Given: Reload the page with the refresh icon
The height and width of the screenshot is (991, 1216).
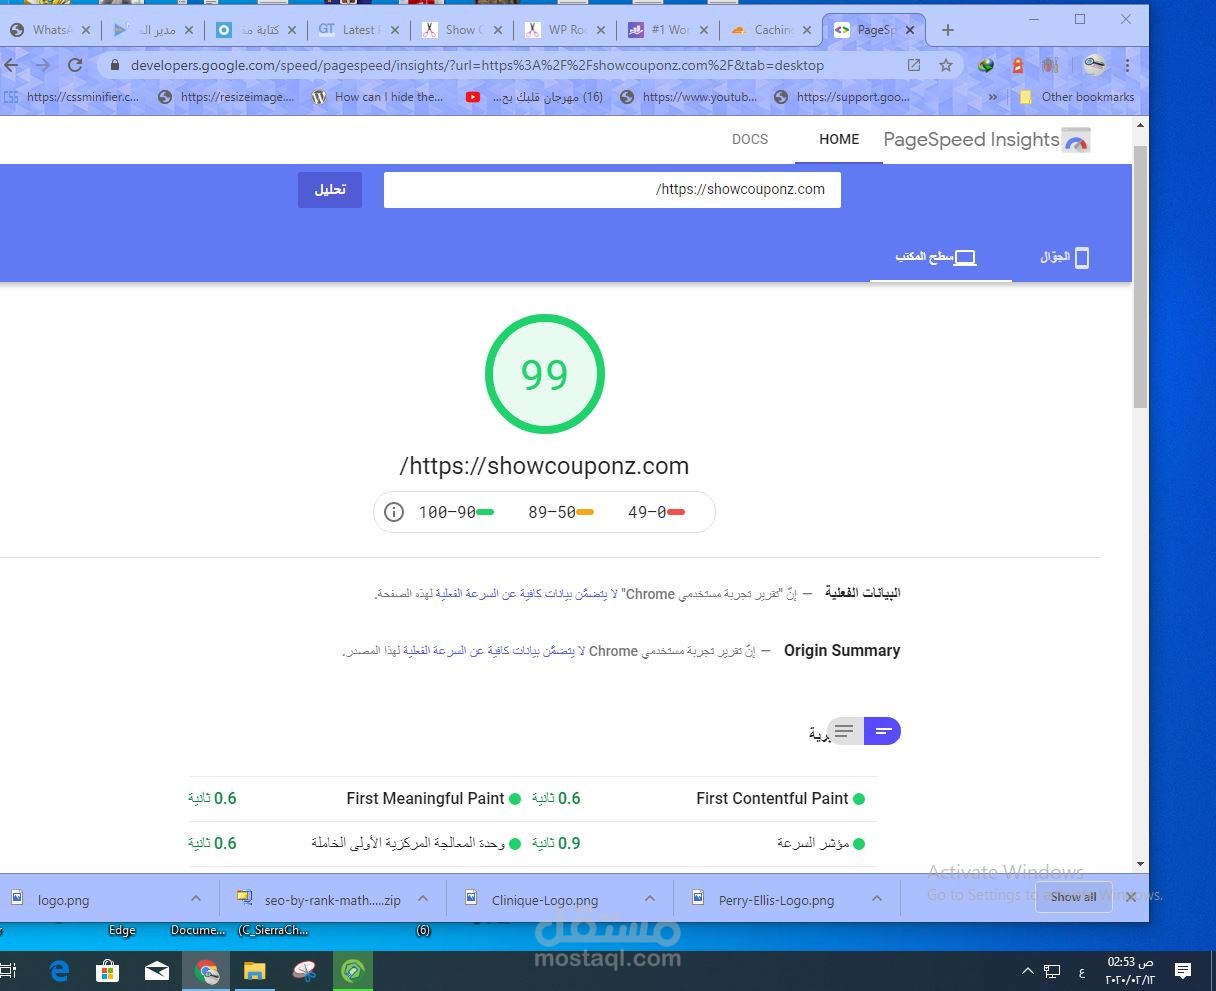Looking at the screenshot, I should [75, 65].
